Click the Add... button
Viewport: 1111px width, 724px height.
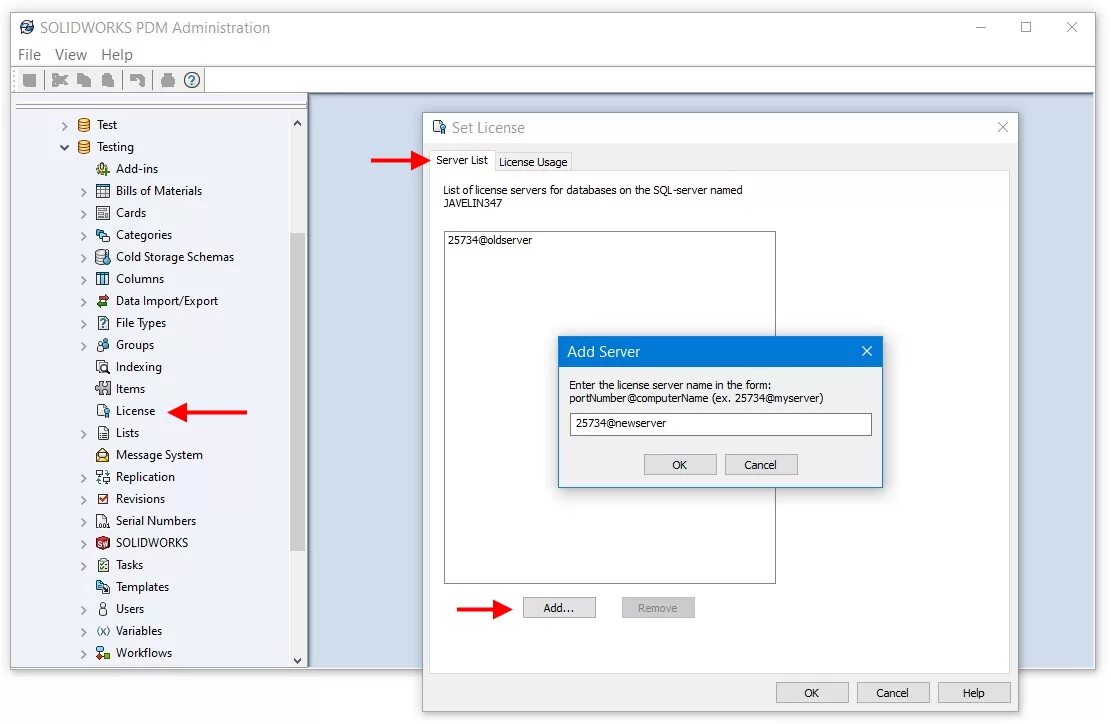tap(559, 608)
